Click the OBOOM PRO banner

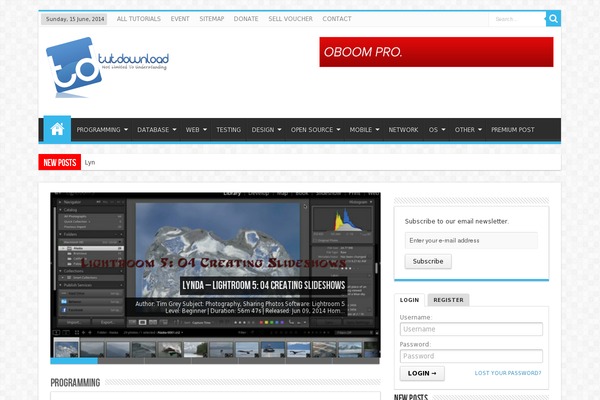pos(436,52)
